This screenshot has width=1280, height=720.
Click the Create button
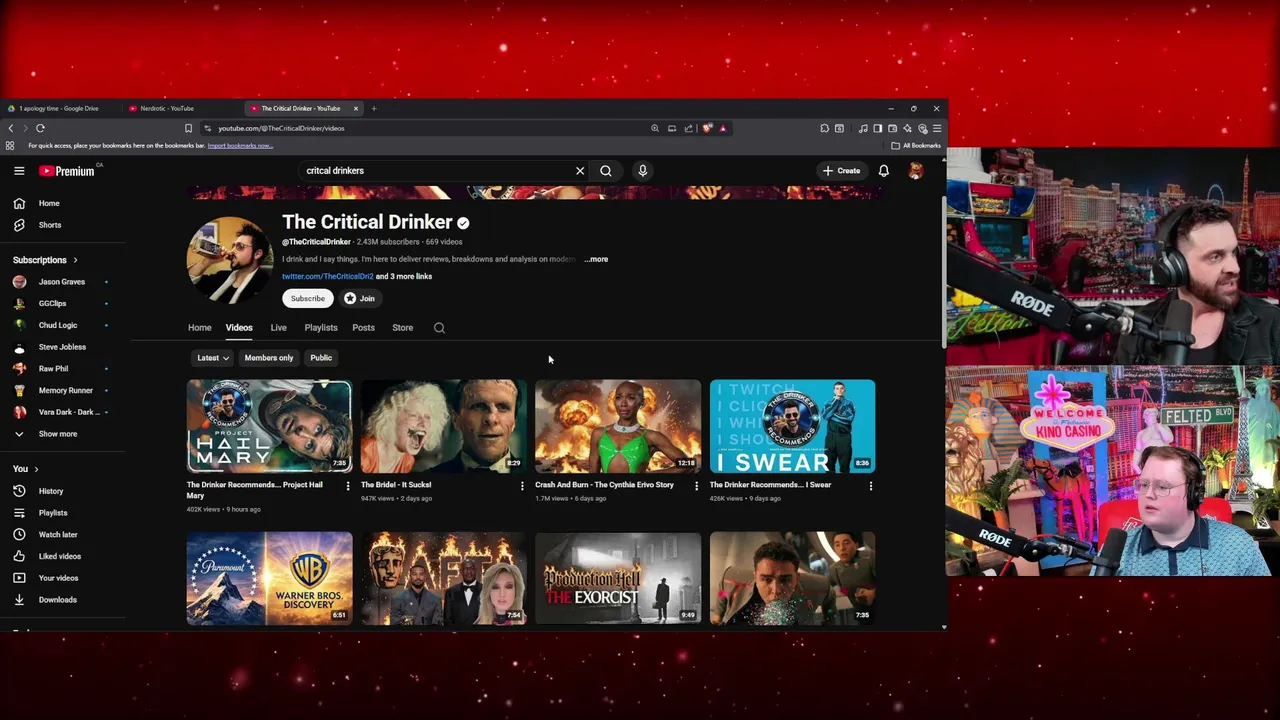point(841,171)
